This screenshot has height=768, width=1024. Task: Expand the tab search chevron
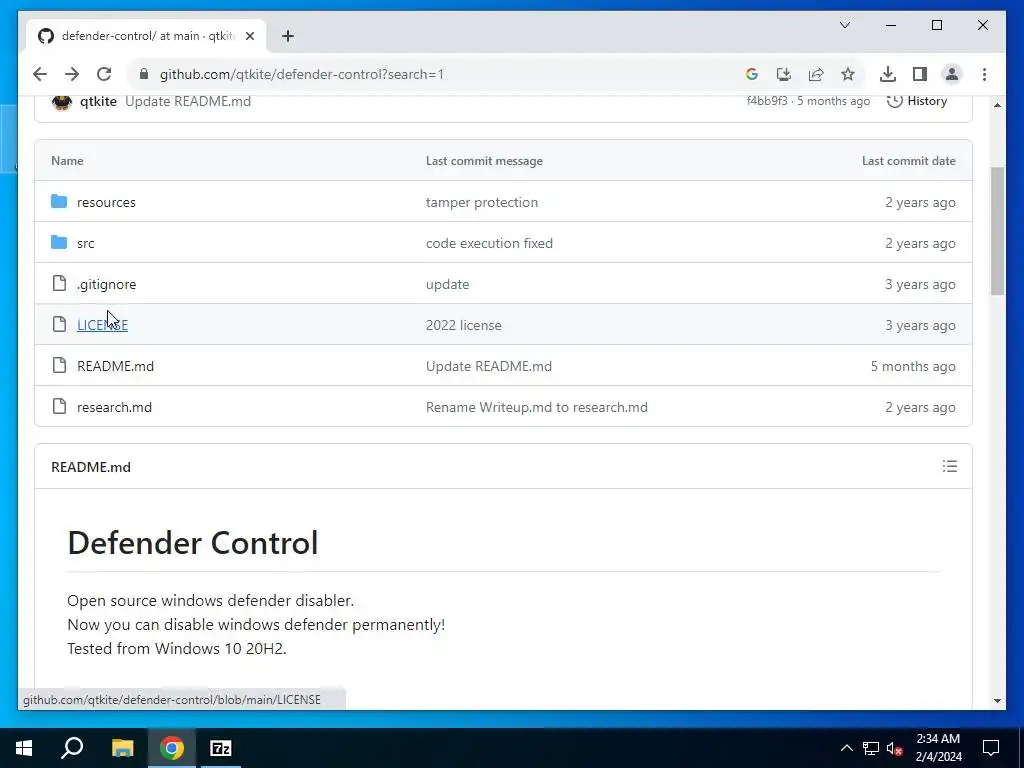coord(845,25)
